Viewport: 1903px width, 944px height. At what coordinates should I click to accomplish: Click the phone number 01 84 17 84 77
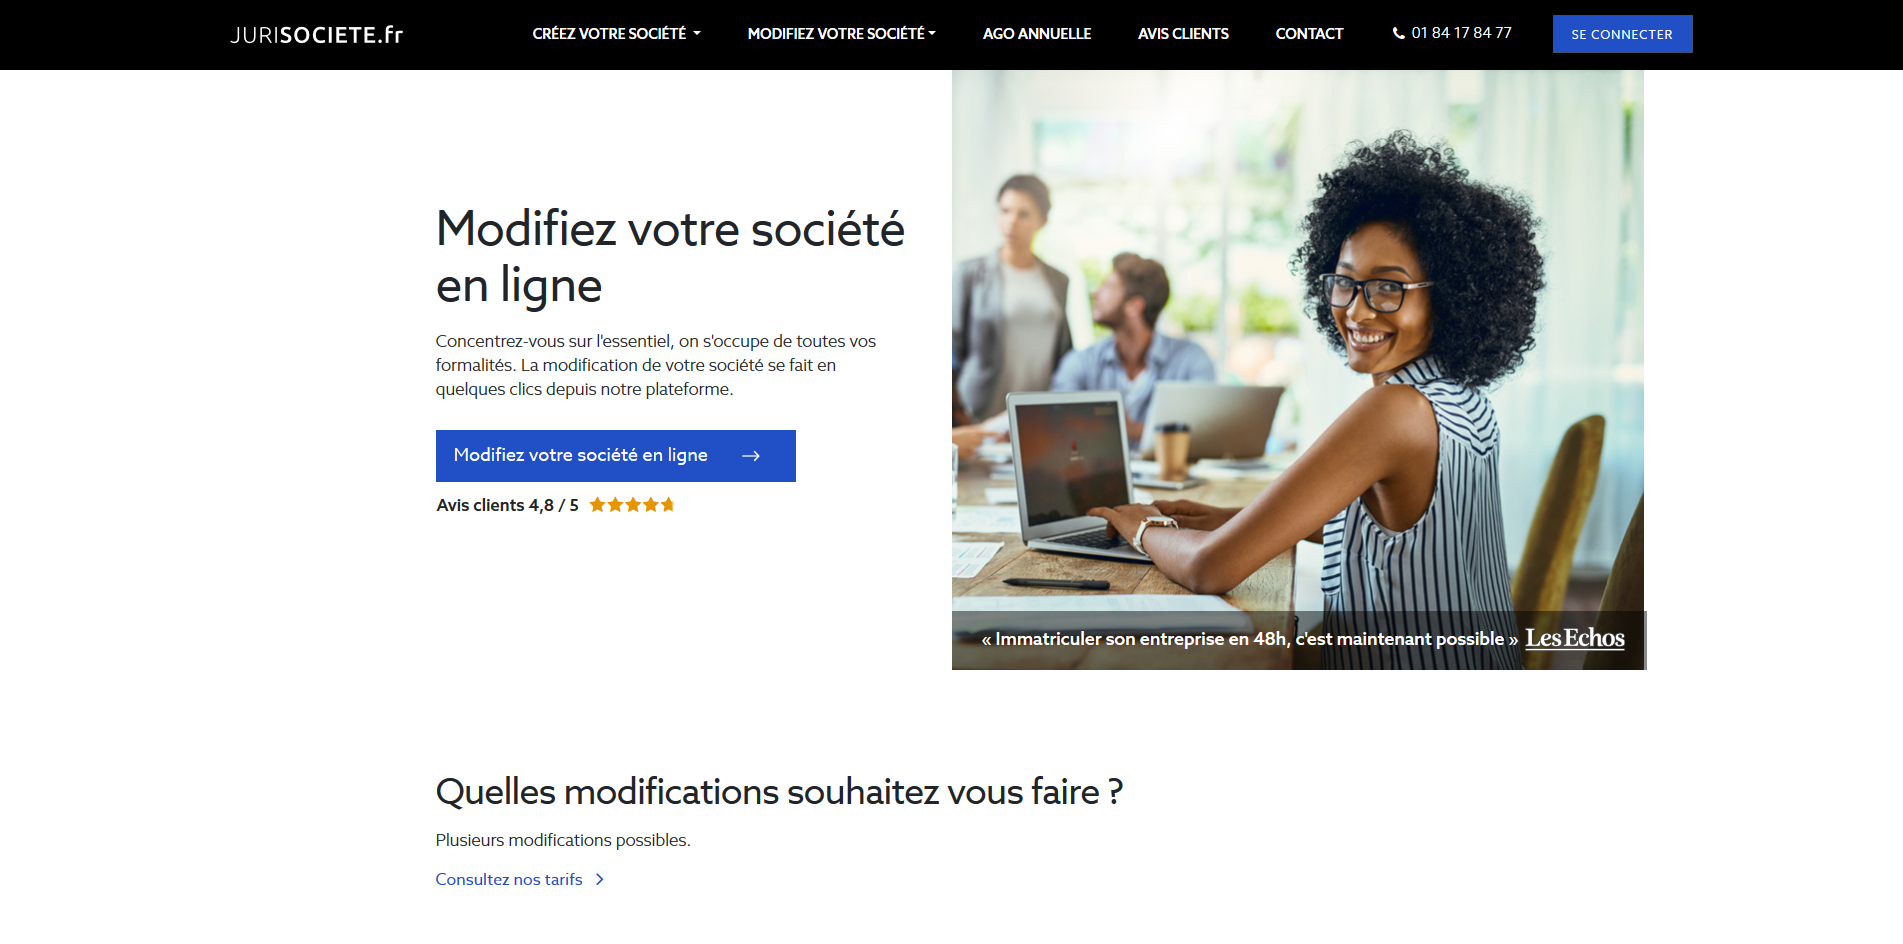pyautogui.click(x=1461, y=33)
